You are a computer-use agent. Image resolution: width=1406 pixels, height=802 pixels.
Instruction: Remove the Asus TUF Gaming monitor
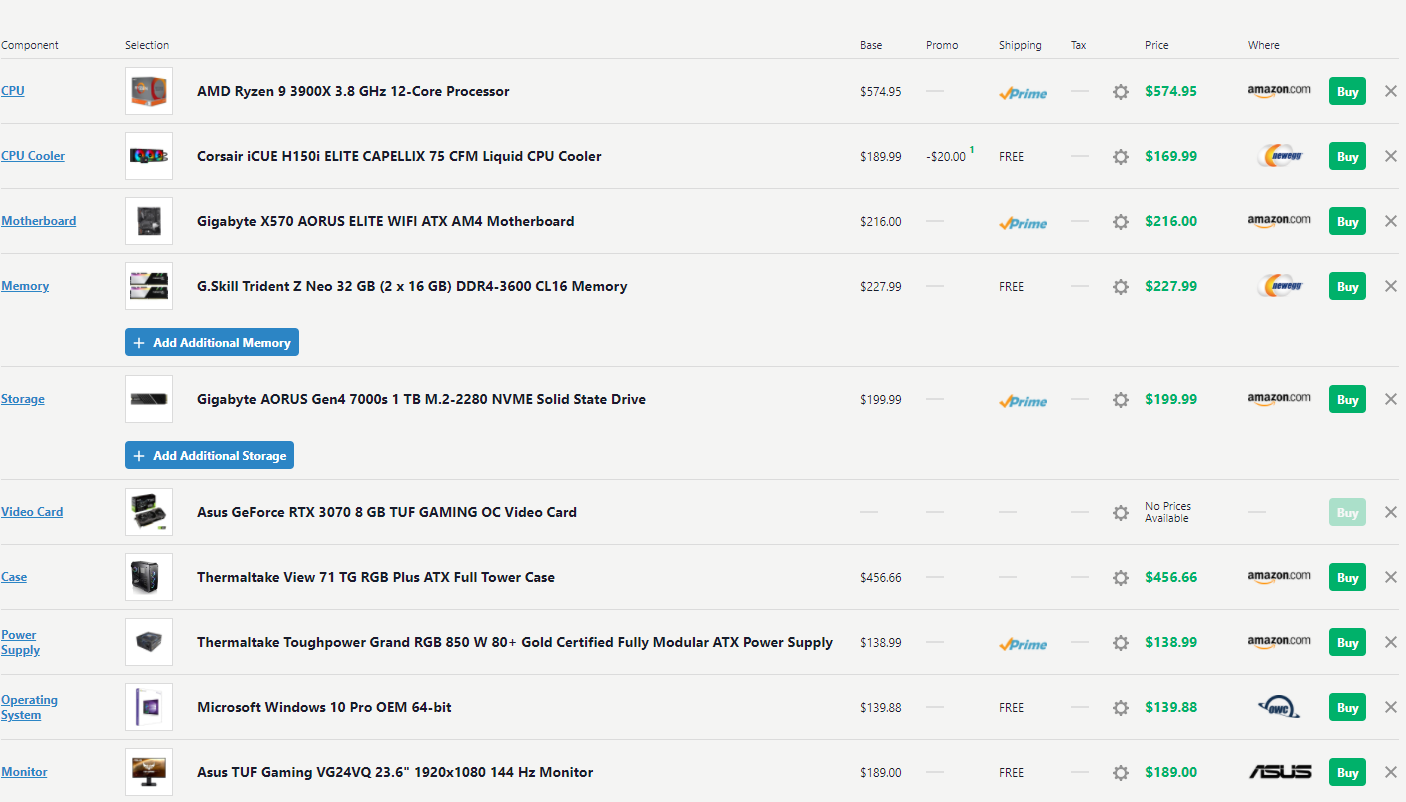(1391, 772)
